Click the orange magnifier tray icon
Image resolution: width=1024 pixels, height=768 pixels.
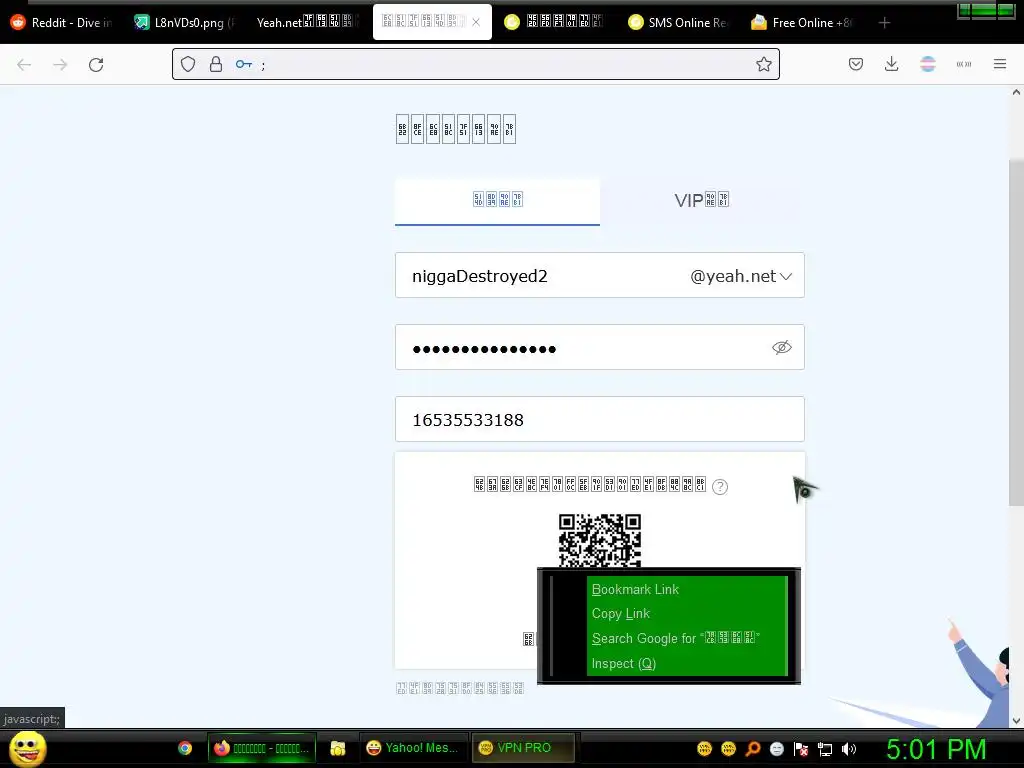tap(753, 749)
